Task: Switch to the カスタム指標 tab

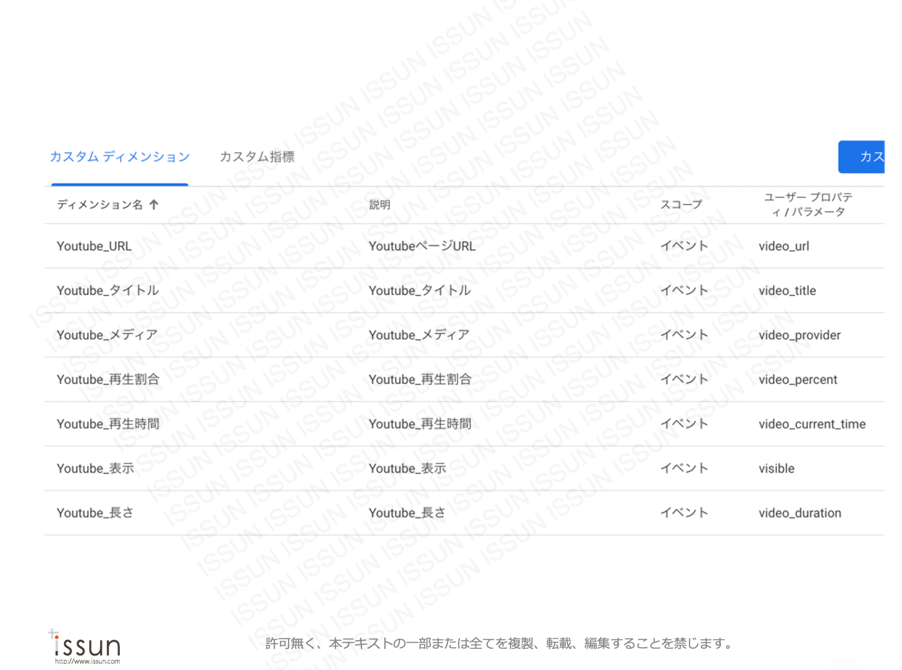Action: [257, 157]
